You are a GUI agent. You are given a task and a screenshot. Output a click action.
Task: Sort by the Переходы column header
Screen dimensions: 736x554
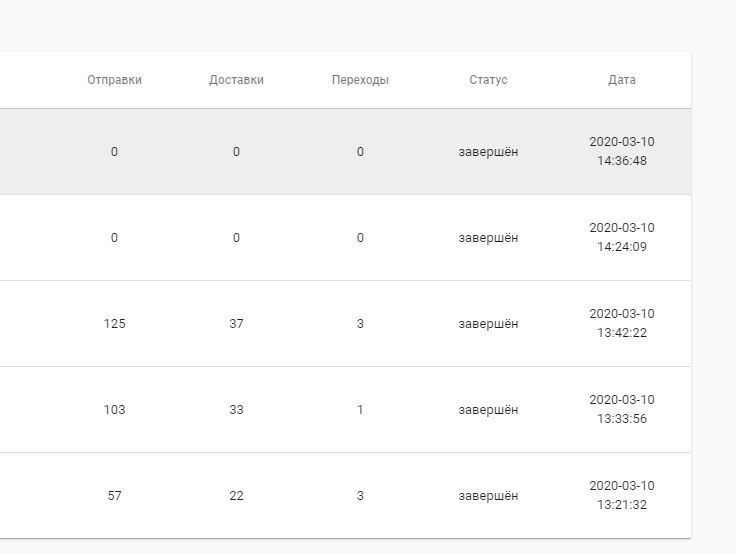click(x=360, y=80)
